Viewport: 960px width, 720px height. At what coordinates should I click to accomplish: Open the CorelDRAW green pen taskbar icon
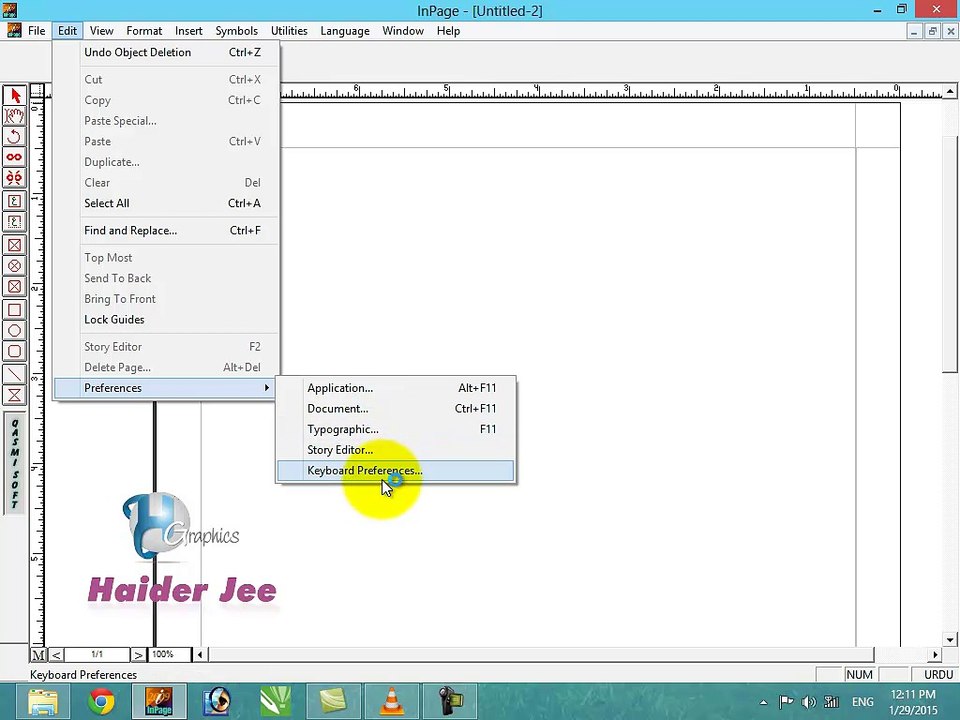[276, 701]
